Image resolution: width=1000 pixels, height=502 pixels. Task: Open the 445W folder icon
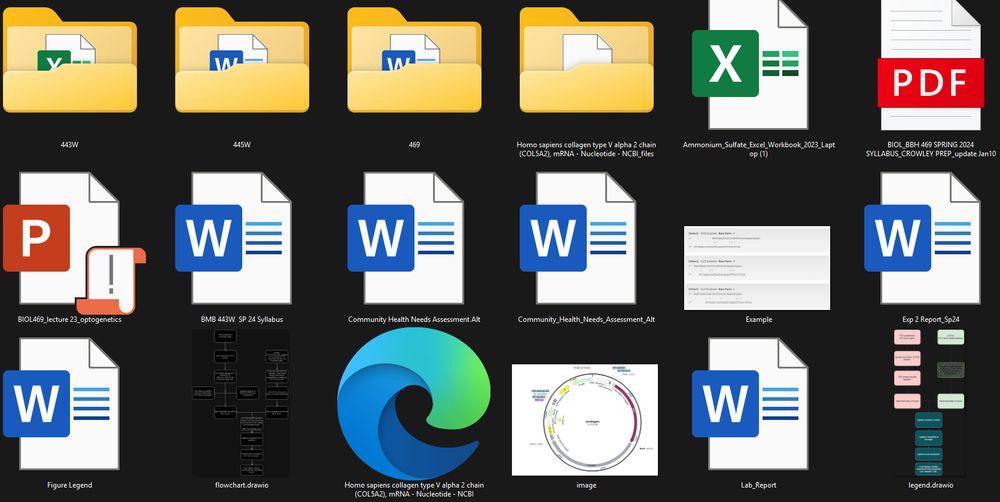[x=242, y=59]
